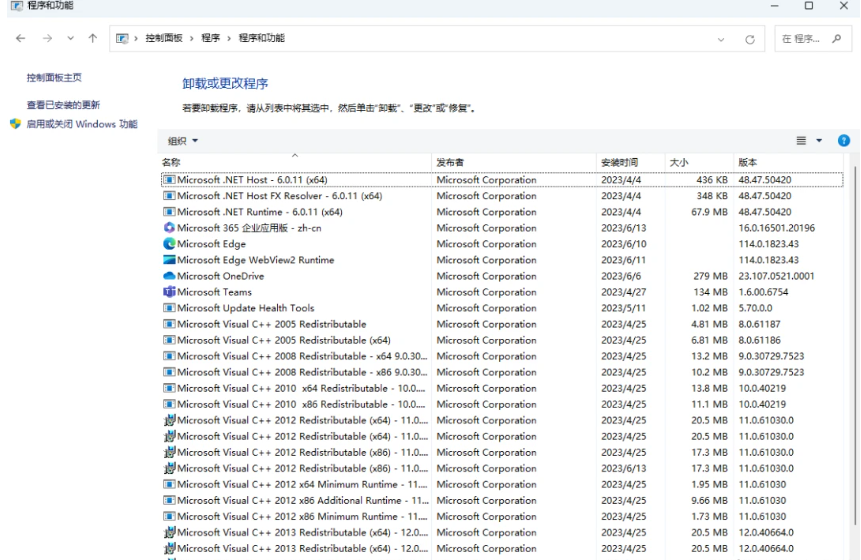Expand the address bar history dropdown
The width and height of the screenshot is (861, 560).
[x=721, y=40]
